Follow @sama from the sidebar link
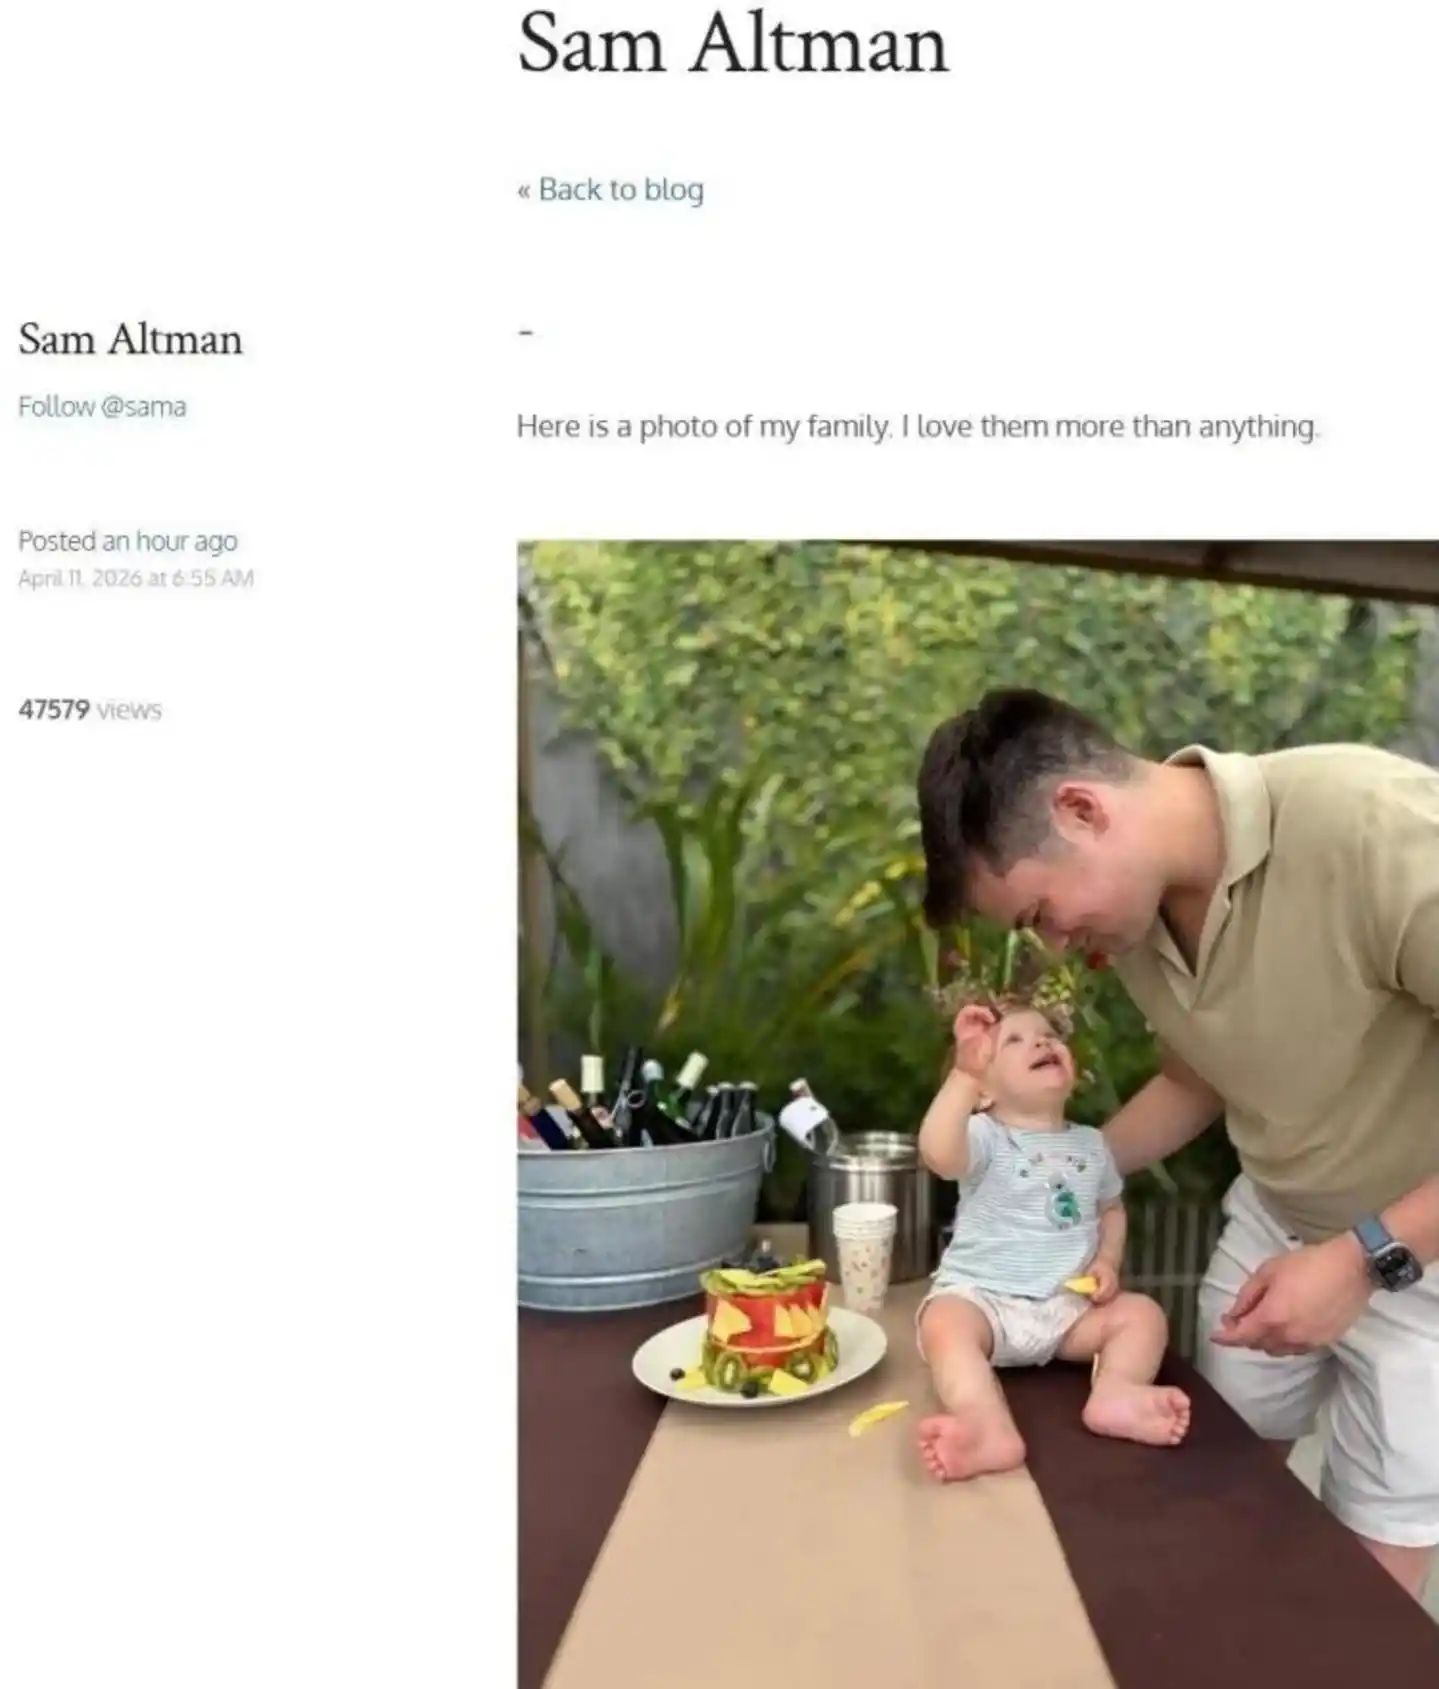The height and width of the screenshot is (1689, 1439). click(x=102, y=406)
